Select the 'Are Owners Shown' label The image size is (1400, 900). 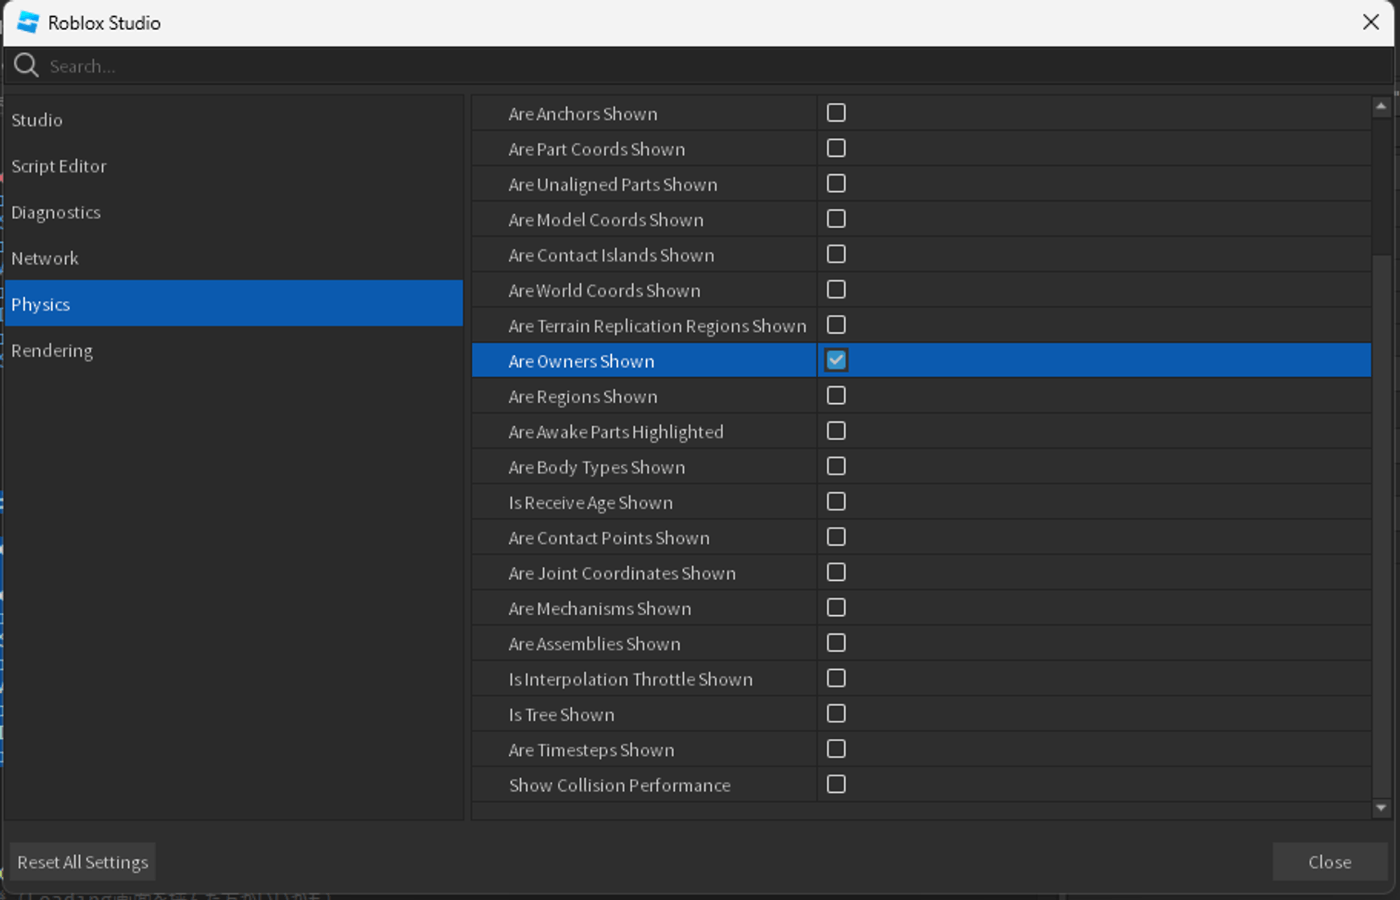(x=581, y=361)
